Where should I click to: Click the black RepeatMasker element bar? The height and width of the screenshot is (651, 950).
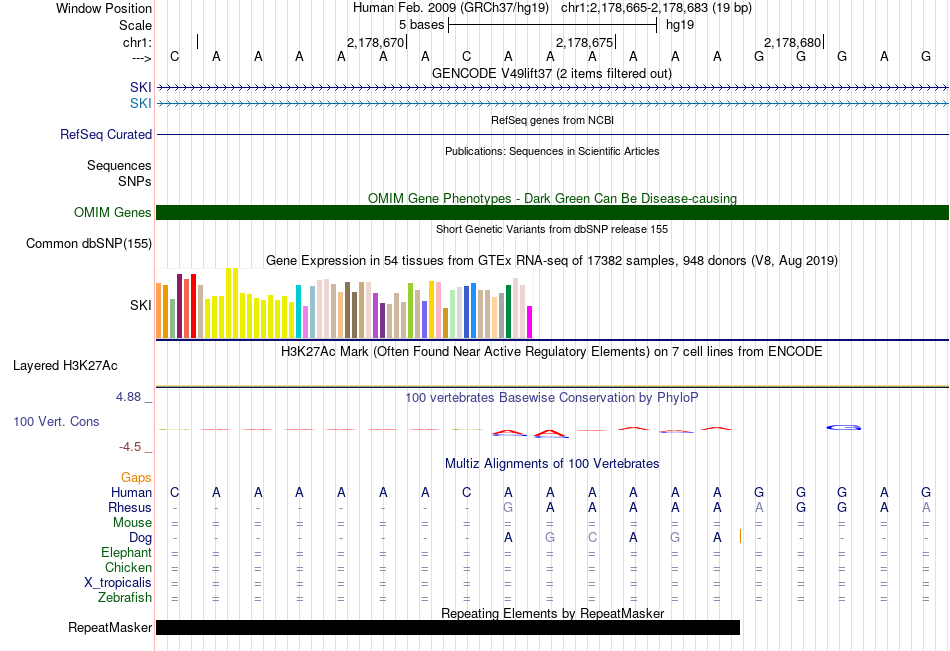click(x=448, y=627)
